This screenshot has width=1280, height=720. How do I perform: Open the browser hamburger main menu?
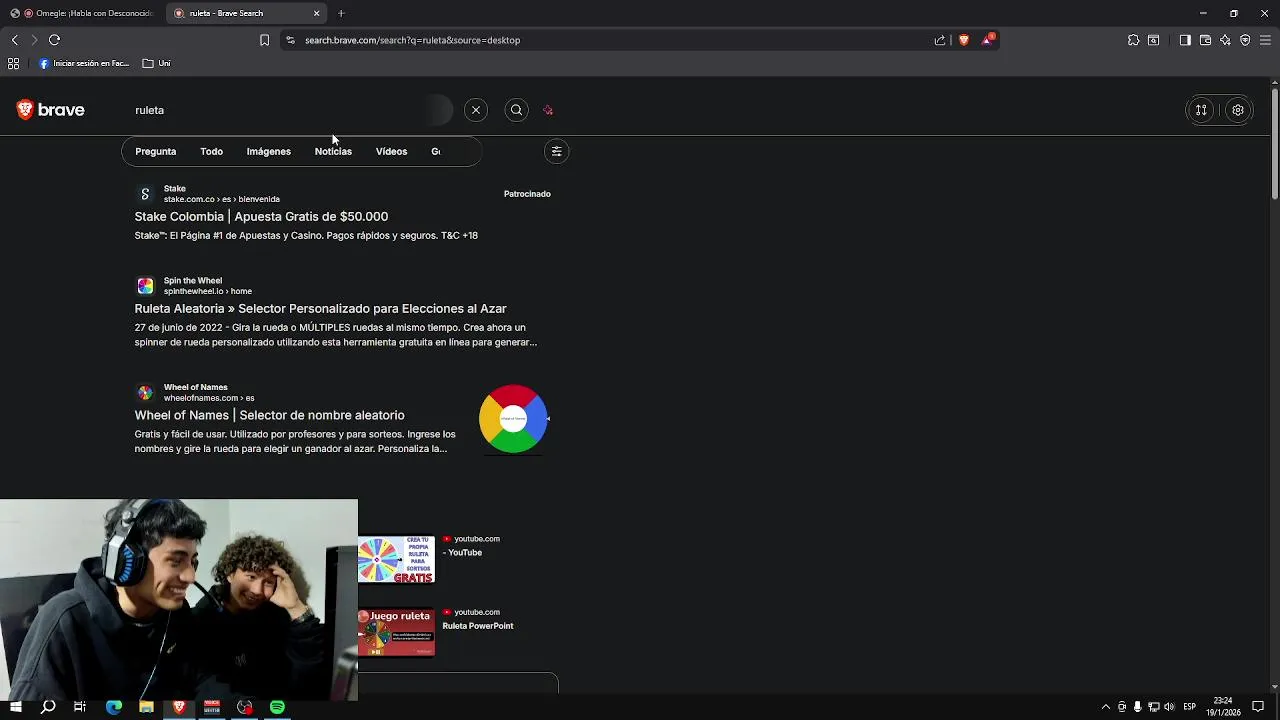(x=1265, y=40)
